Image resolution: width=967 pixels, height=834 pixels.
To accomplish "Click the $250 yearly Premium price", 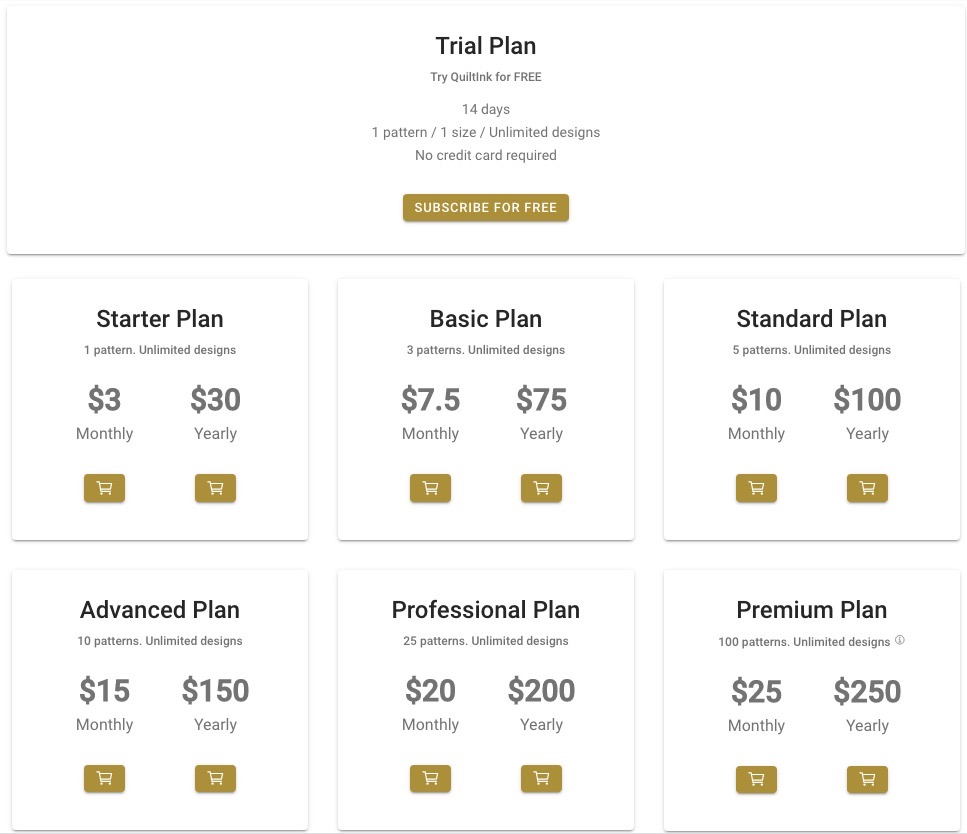I will tap(867, 691).
